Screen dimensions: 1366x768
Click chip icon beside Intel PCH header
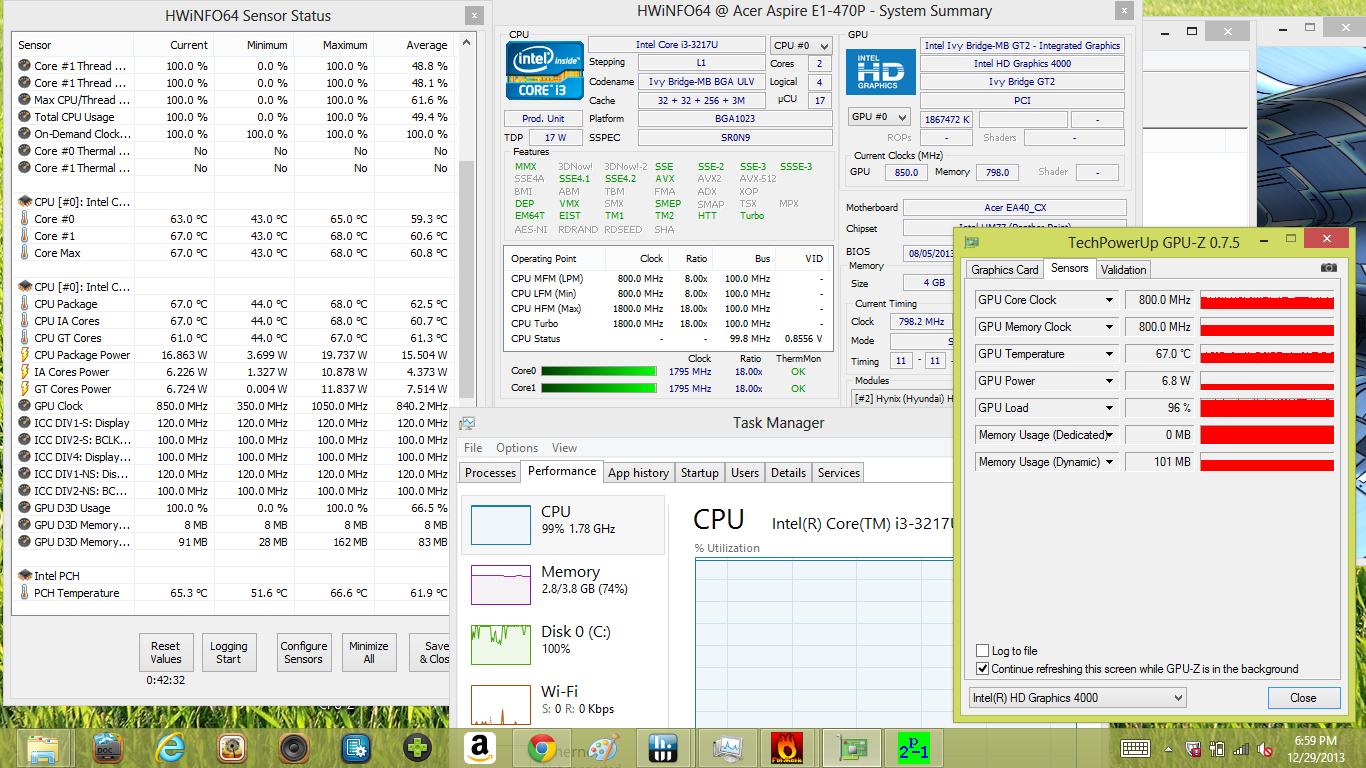click(24, 576)
